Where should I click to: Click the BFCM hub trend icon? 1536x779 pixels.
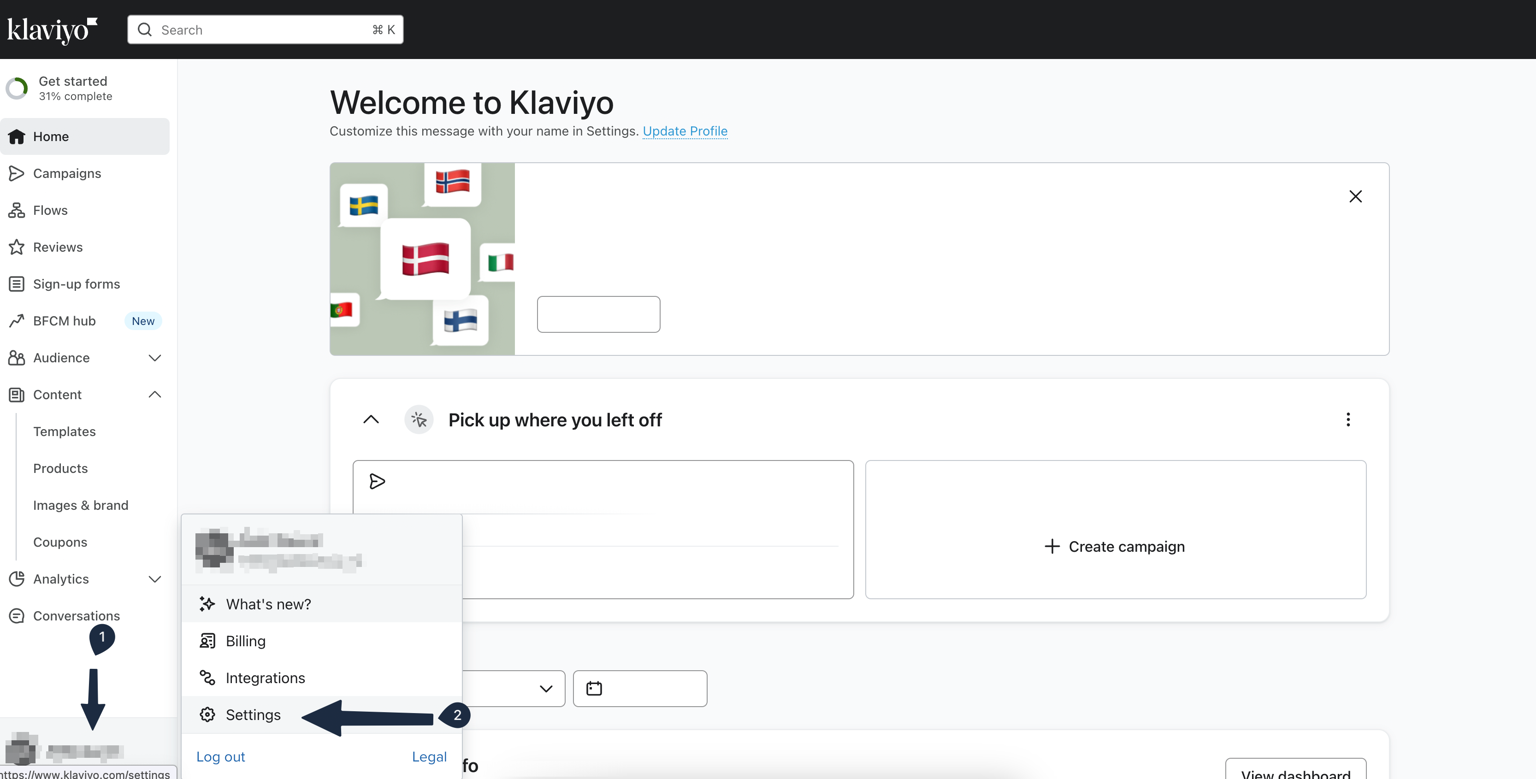17,321
